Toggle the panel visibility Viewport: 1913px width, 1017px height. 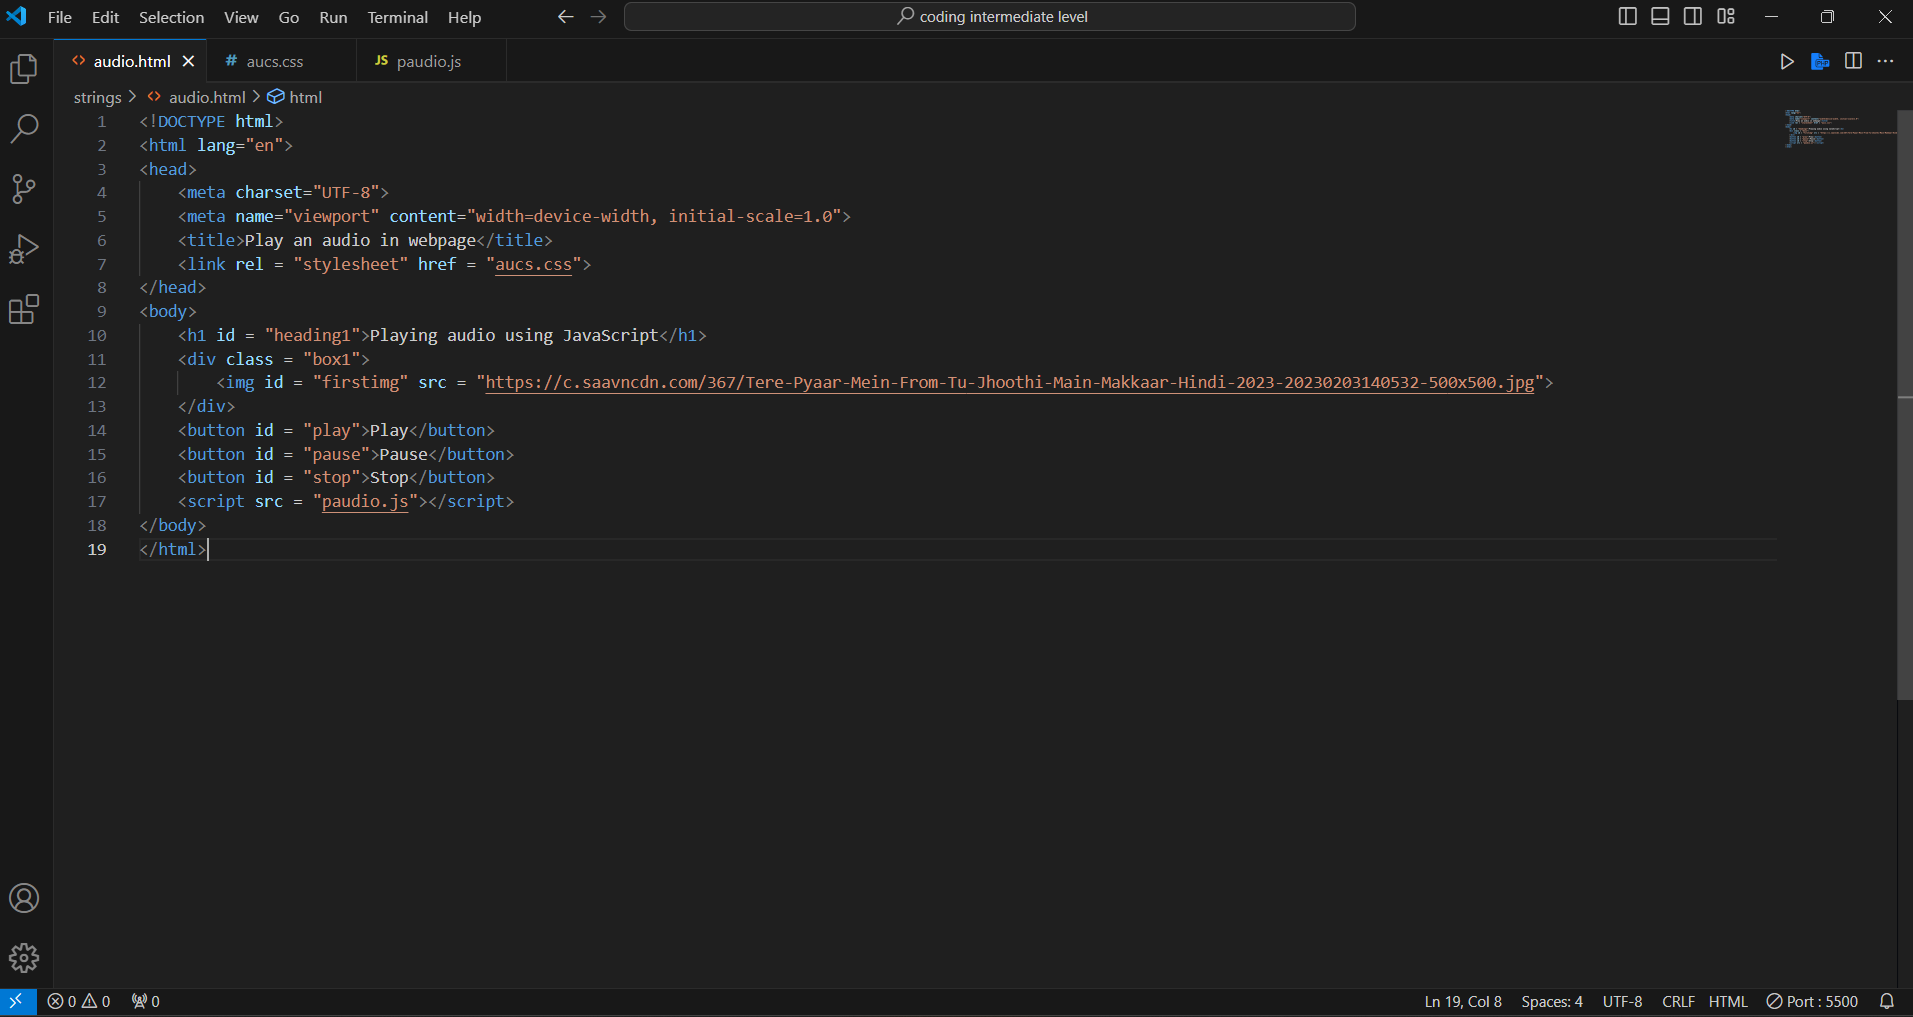coord(1660,16)
